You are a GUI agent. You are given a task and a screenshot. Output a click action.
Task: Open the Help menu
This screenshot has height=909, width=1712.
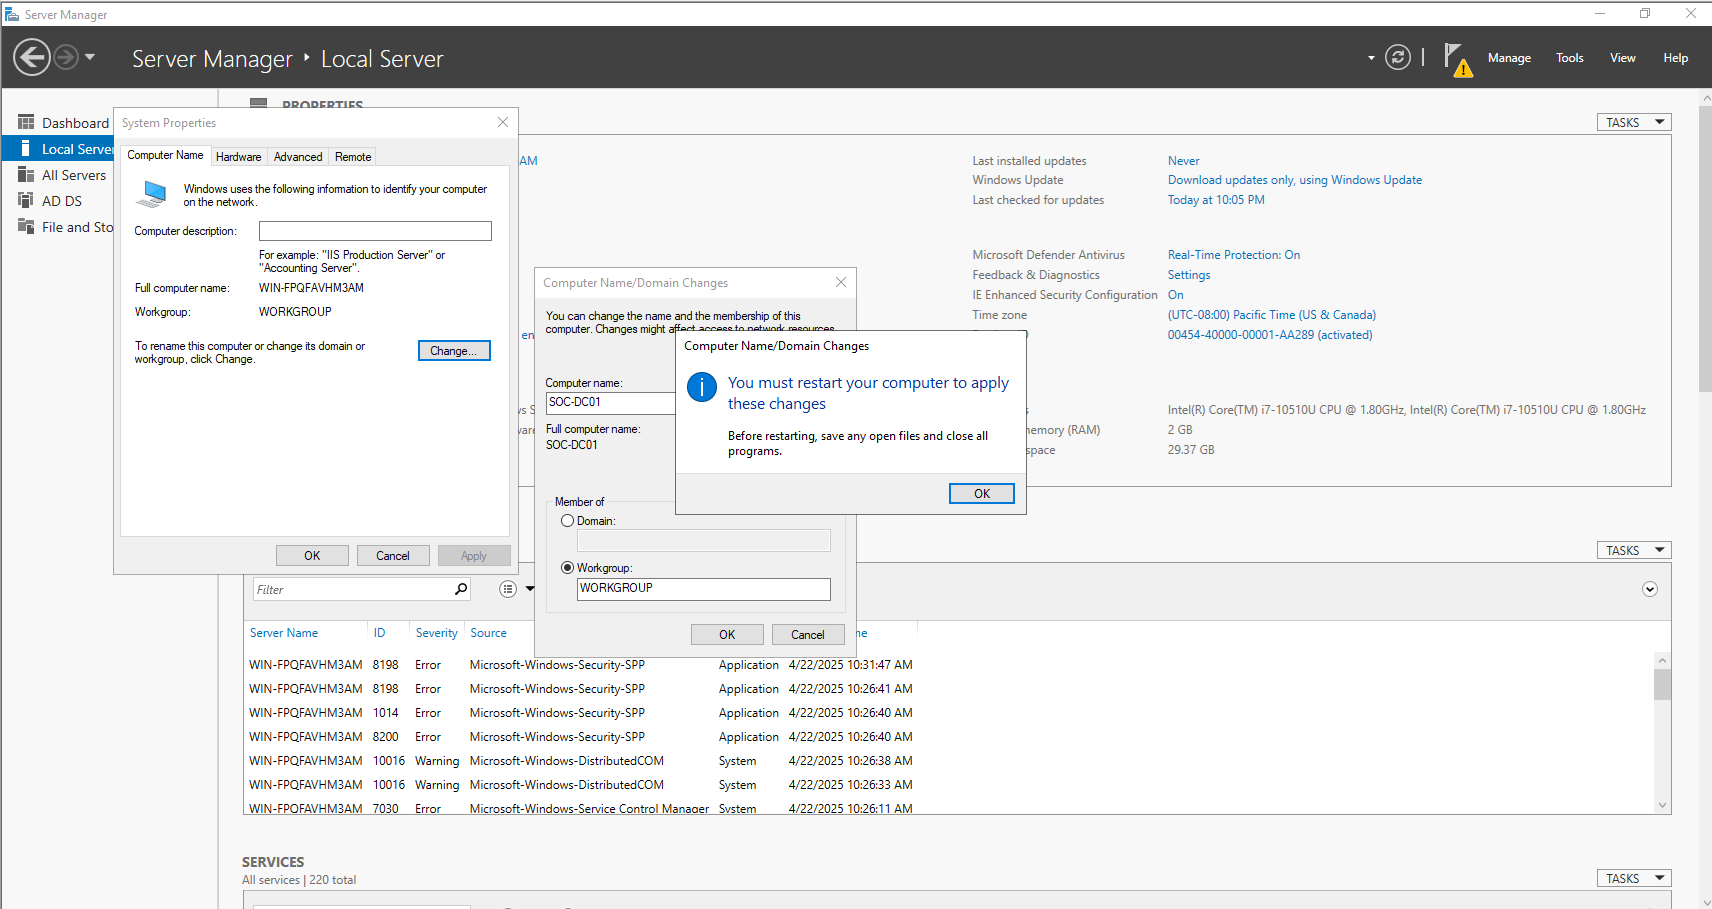pos(1675,58)
